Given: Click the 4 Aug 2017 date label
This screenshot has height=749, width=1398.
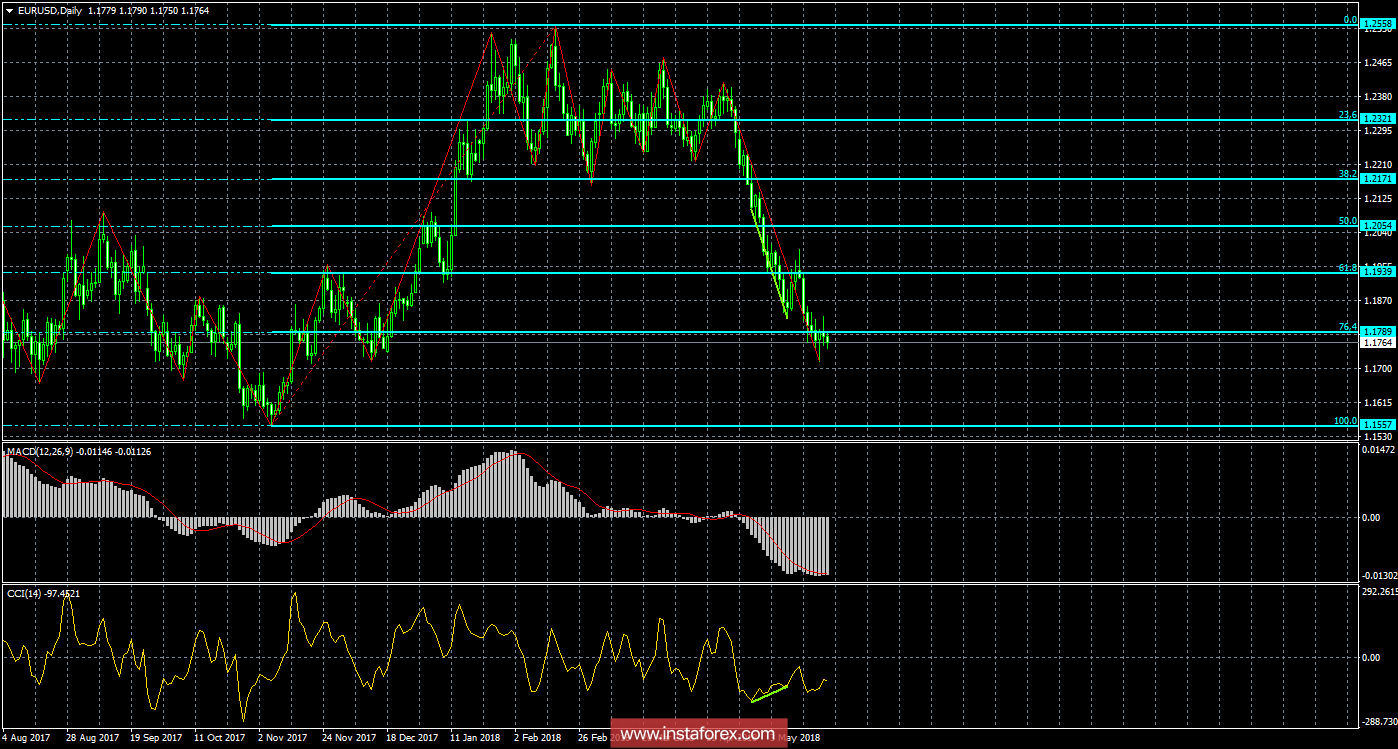Looking at the screenshot, I should [28, 738].
